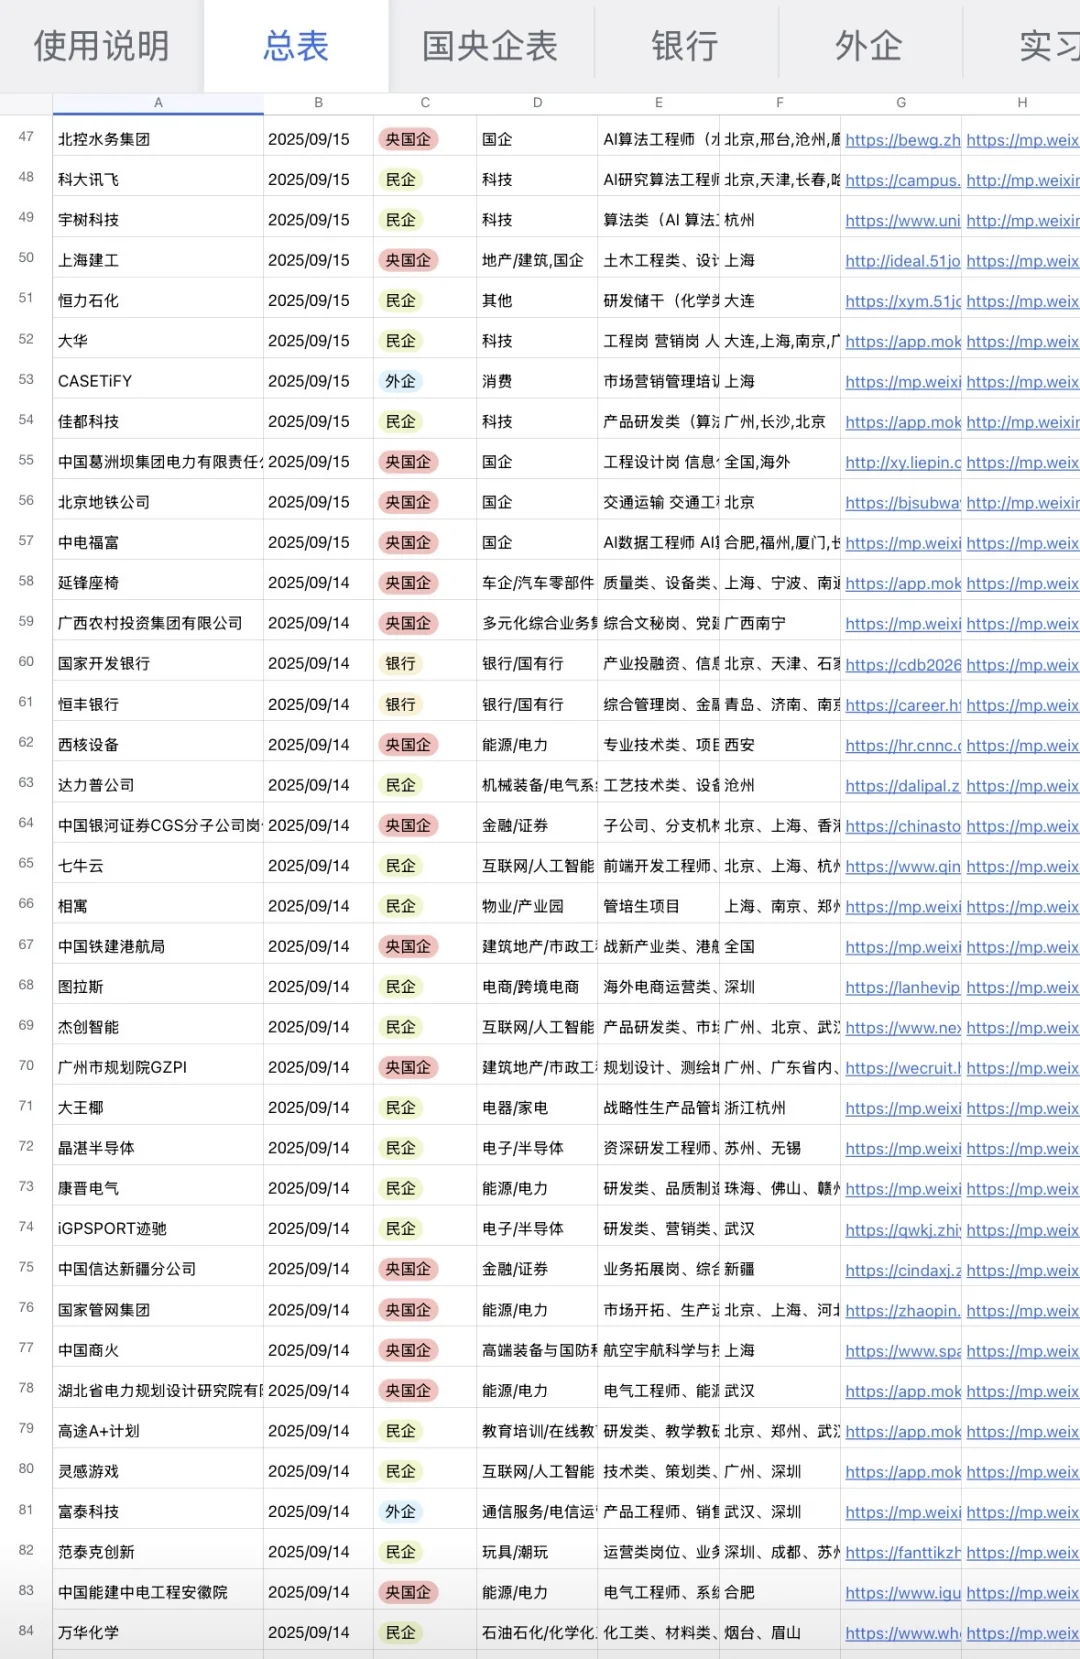Click 2025/09/14 date in 万华化学 row
Image resolution: width=1080 pixels, height=1659 pixels.
(x=309, y=1633)
